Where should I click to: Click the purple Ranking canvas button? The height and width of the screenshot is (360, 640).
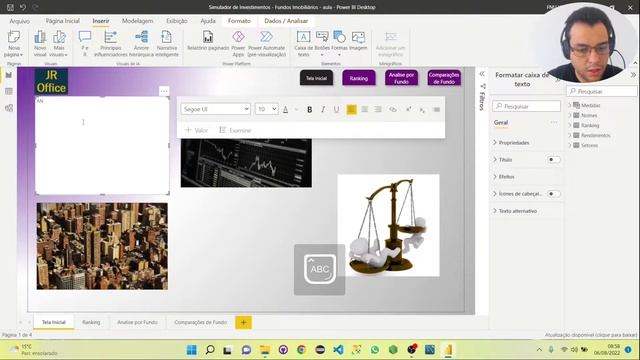point(359,78)
